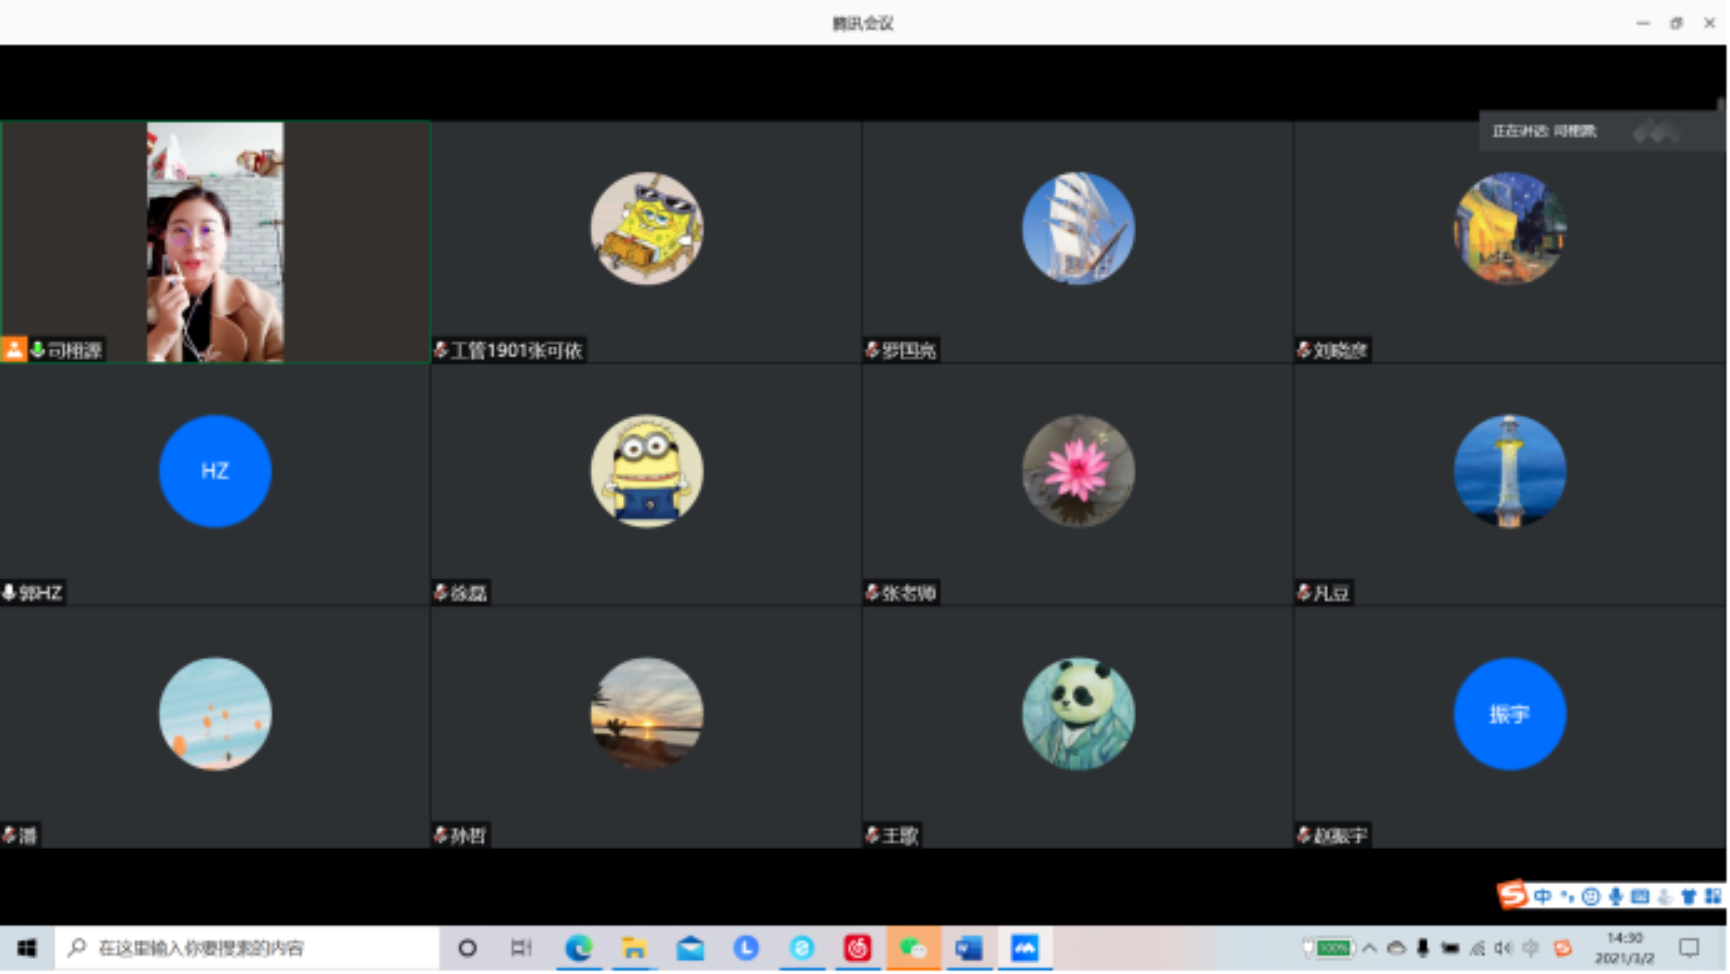Open Tencent Meeting from the taskbar

click(x=1024, y=948)
